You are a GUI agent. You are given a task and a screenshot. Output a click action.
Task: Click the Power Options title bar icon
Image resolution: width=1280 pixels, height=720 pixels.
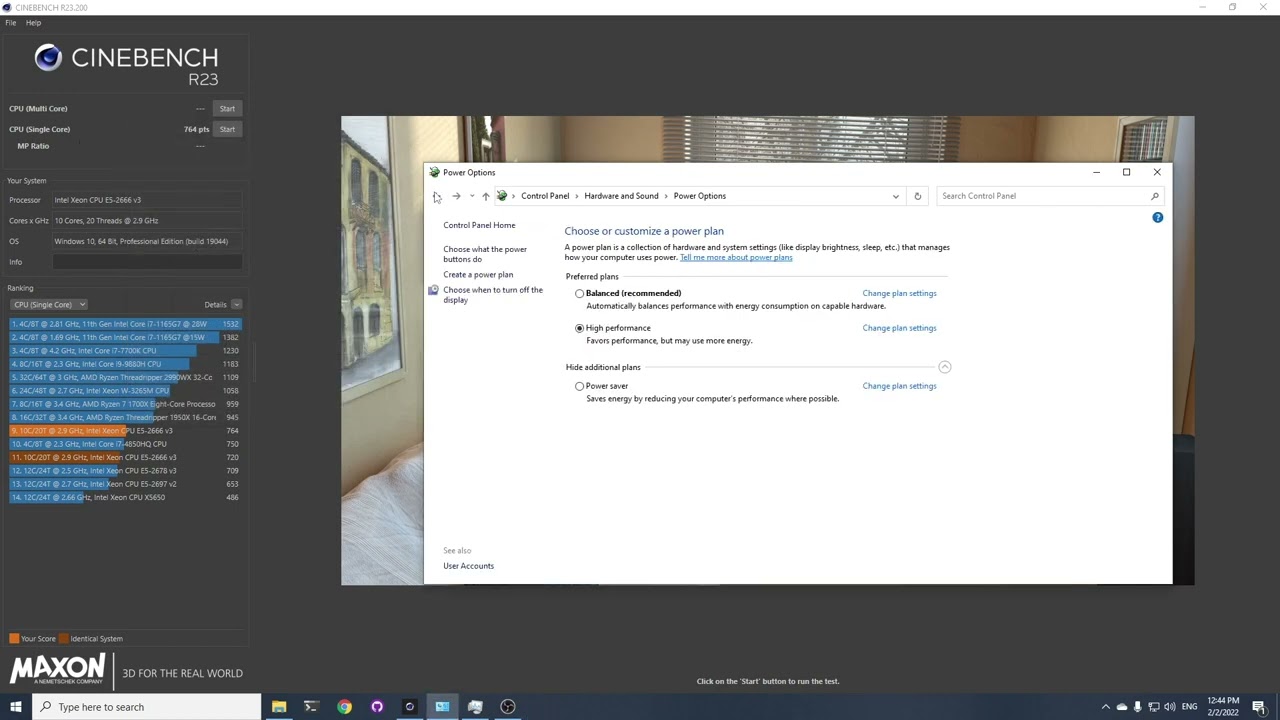point(434,172)
